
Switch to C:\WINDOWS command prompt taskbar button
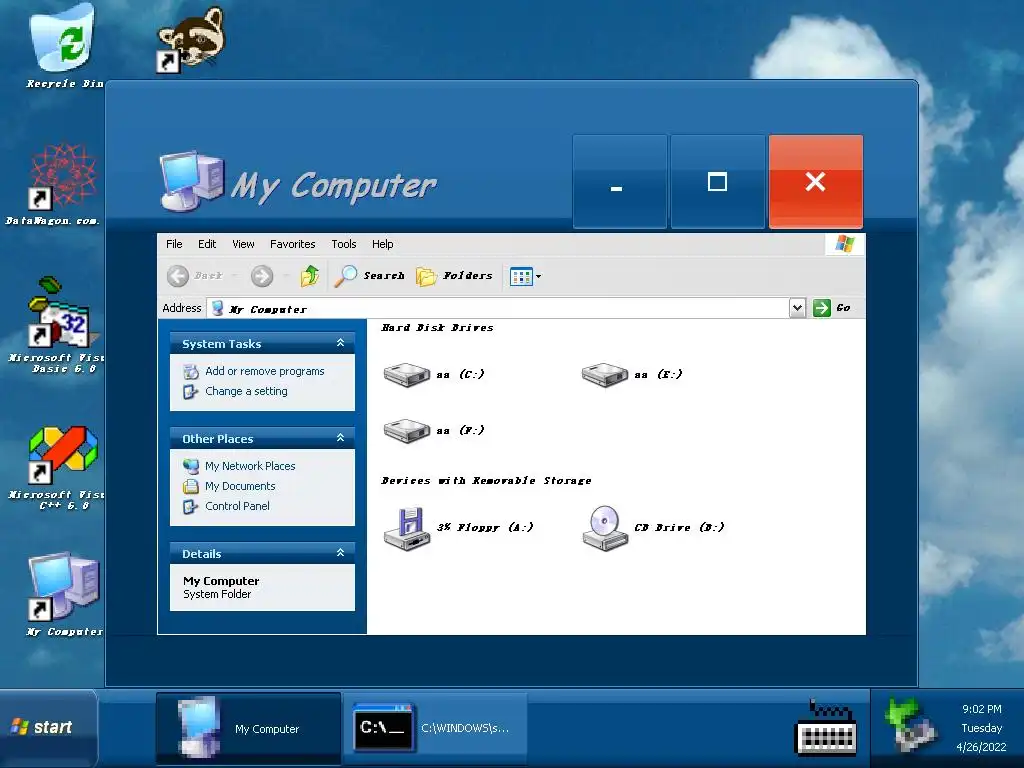click(436, 728)
